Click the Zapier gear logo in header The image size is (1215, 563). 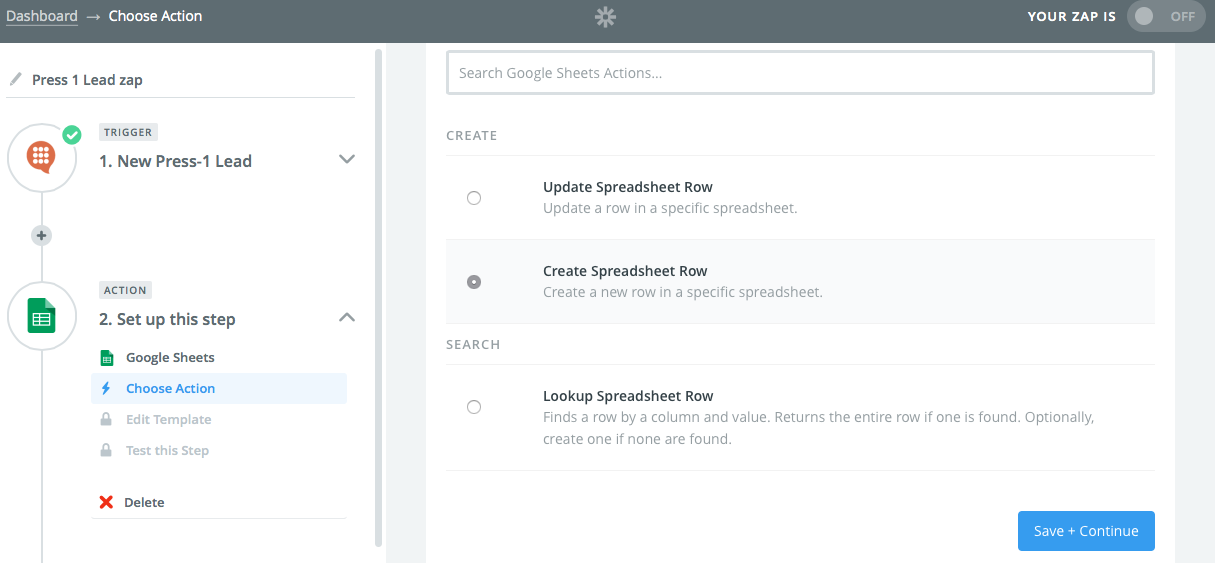click(x=605, y=16)
